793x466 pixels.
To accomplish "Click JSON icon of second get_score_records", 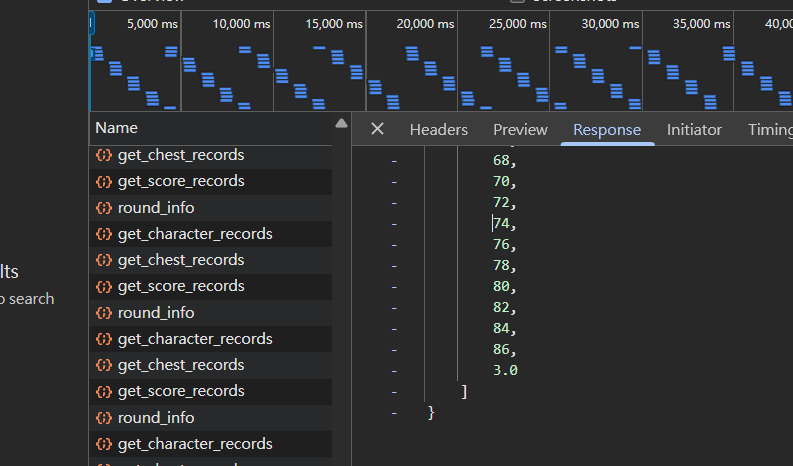I will (x=104, y=286).
